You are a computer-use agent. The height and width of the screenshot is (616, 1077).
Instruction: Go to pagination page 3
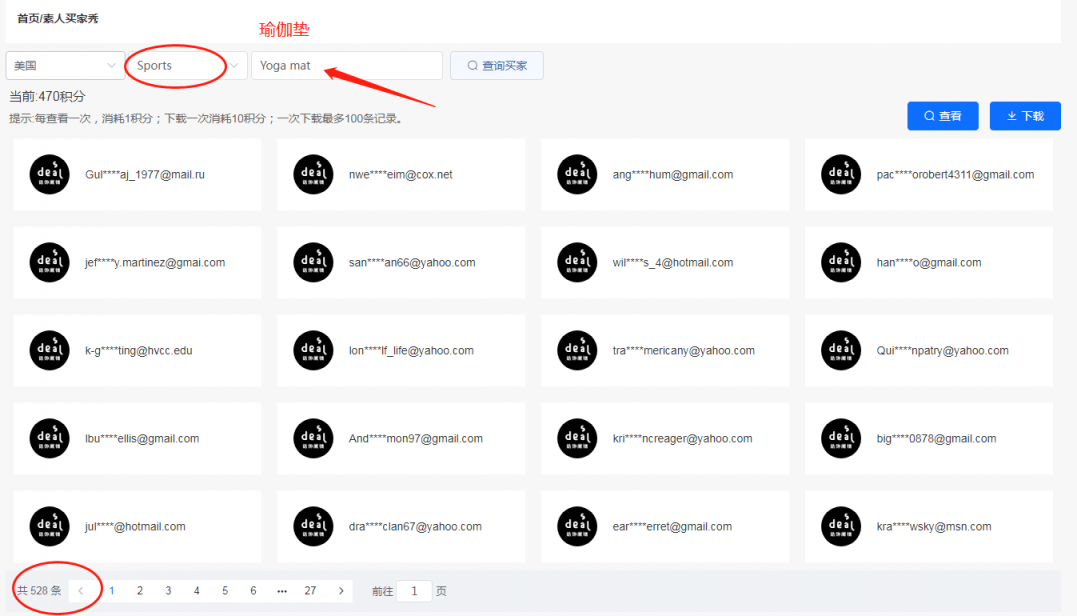[168, 591]
